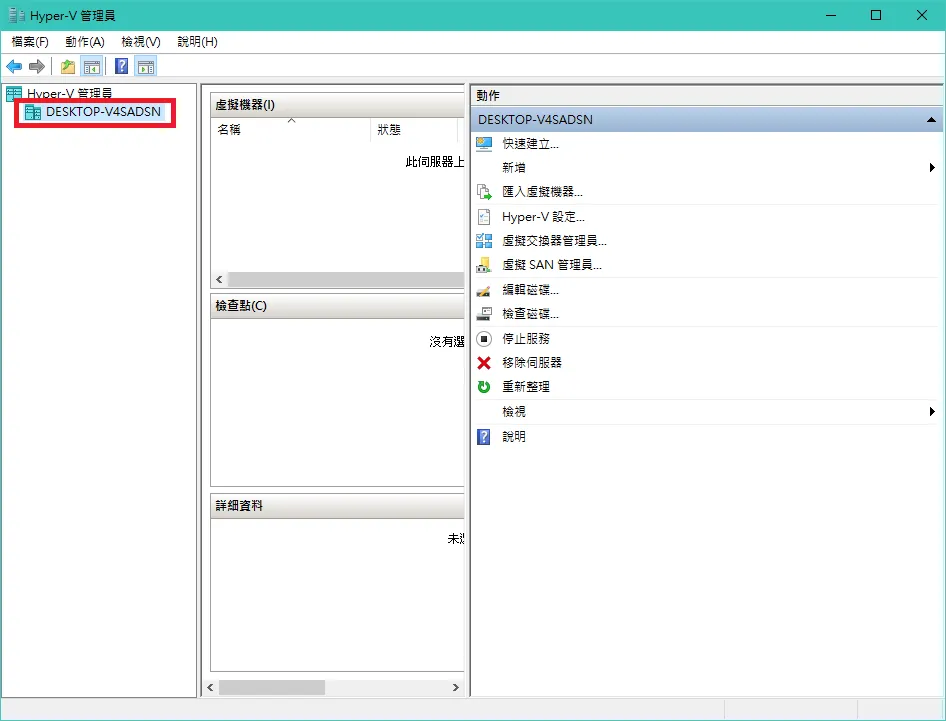Collapse the DESKTOP-V4SADSN actions section arrow

932,119
